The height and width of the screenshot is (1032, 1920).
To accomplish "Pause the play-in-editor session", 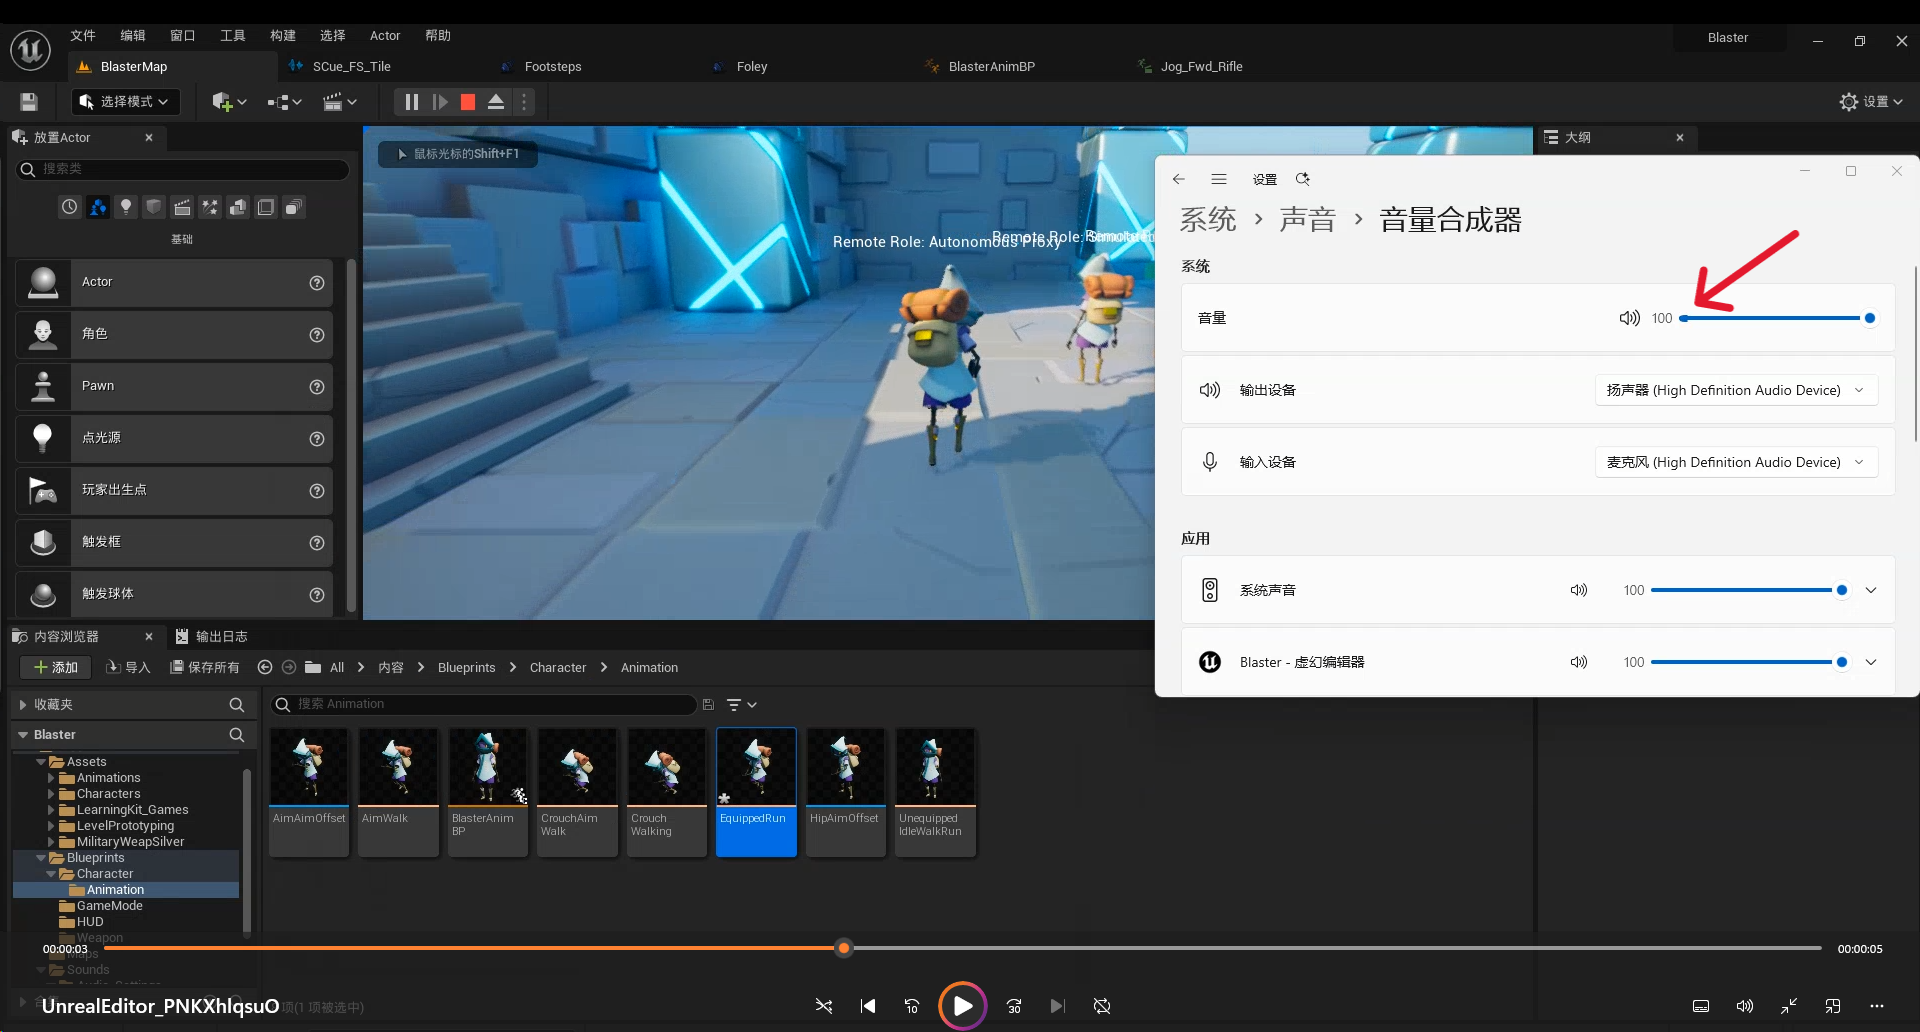I will click(411, 102).
